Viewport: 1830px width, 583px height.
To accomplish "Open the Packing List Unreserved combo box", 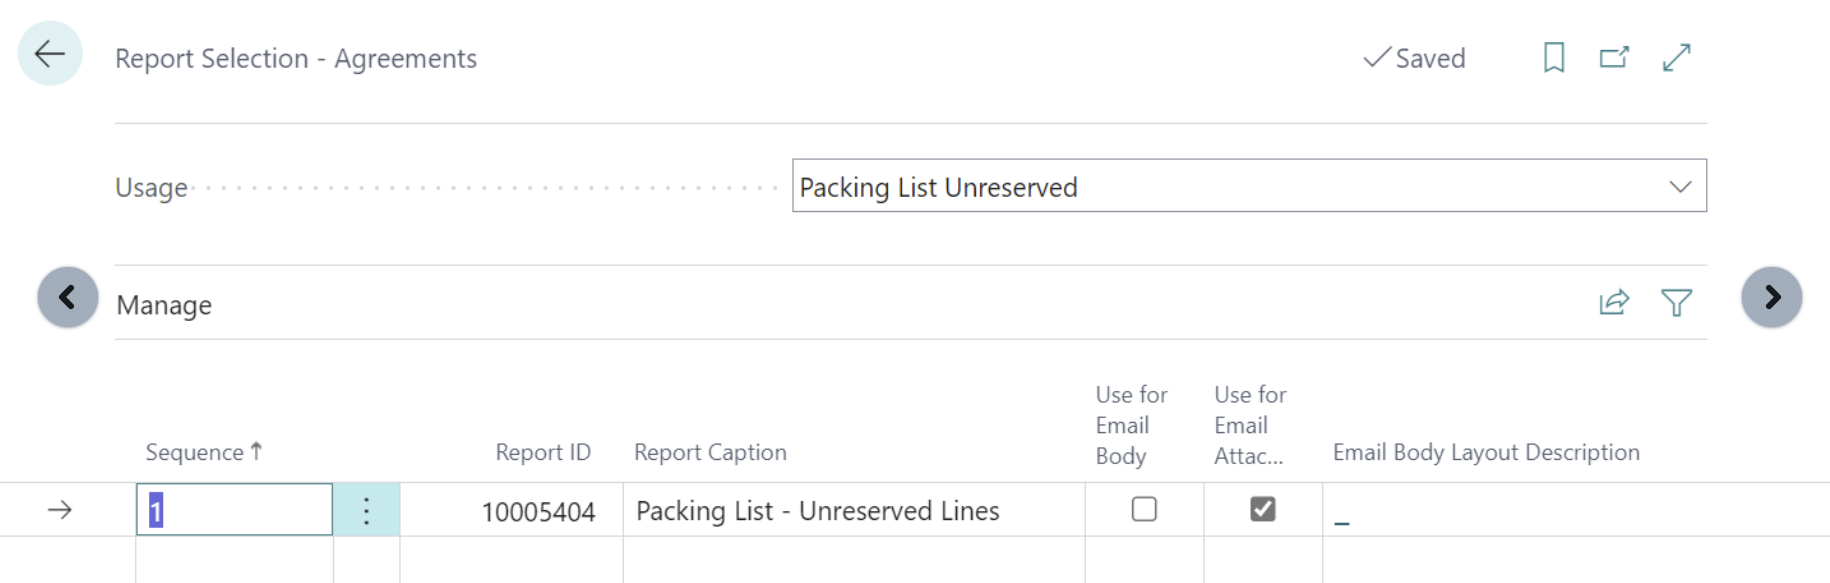I will coord(1230,187).
